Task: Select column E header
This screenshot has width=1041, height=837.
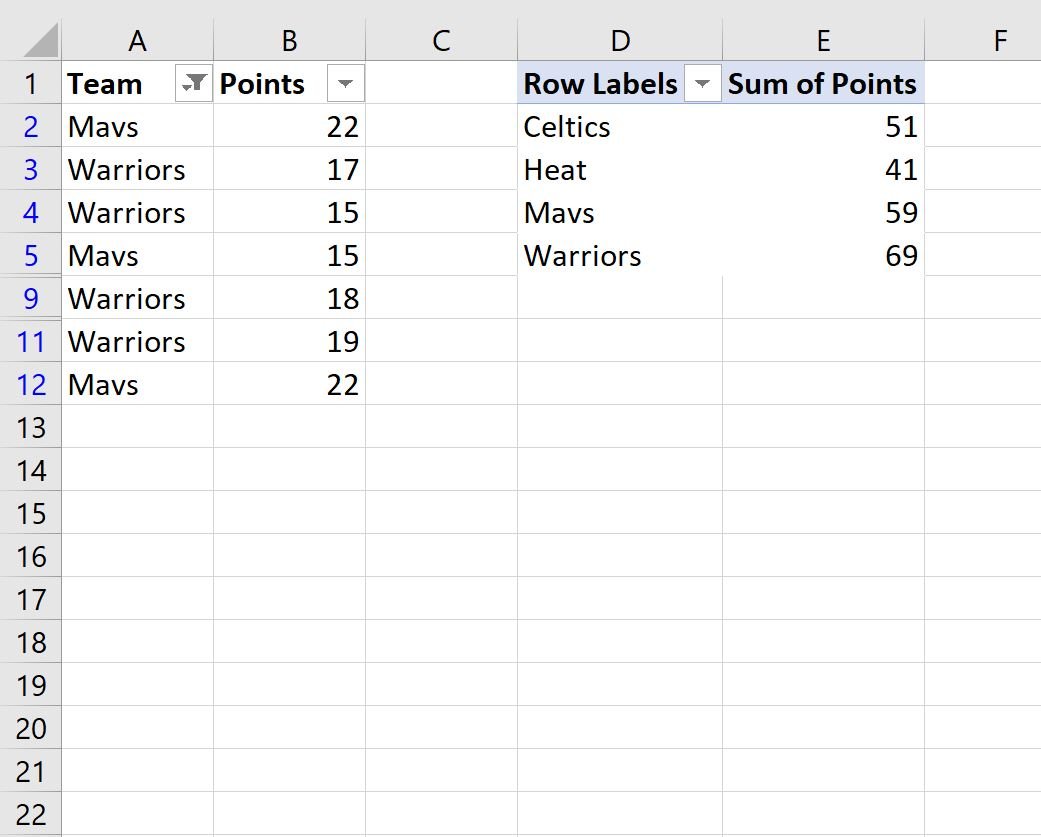Action: [823, 40]
